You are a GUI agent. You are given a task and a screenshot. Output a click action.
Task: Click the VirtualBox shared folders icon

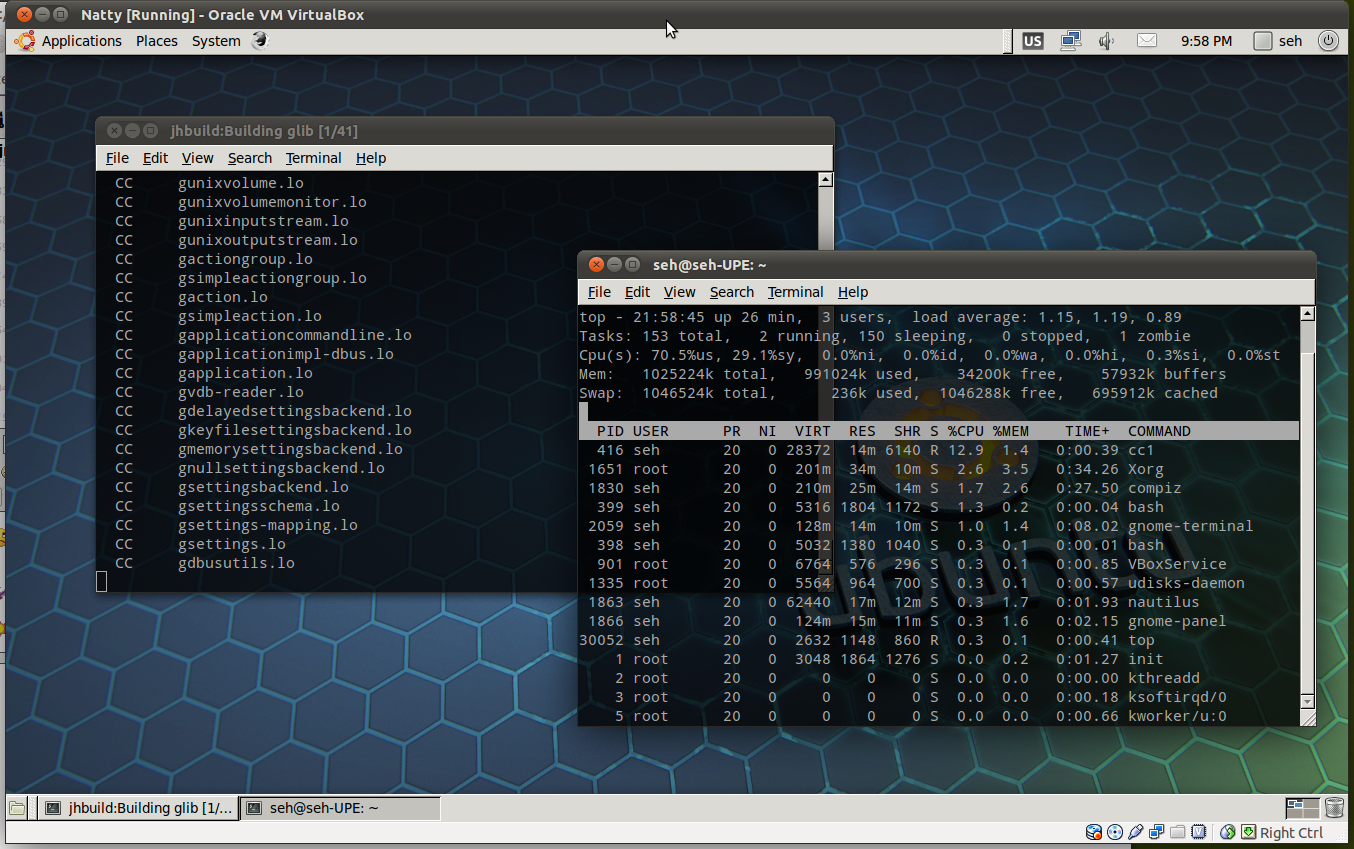tap(1178, 832)
